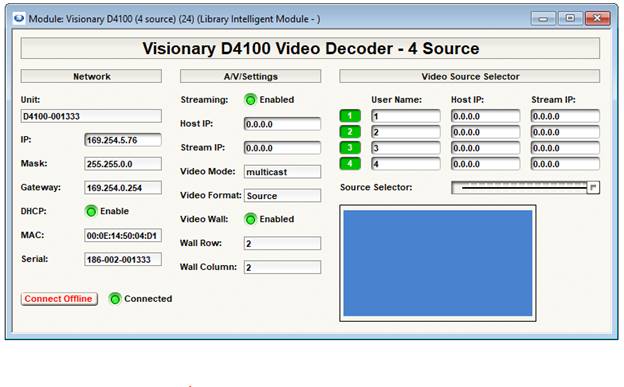
Task: Click Stream IP field for source 4
Action: (565, 164)
